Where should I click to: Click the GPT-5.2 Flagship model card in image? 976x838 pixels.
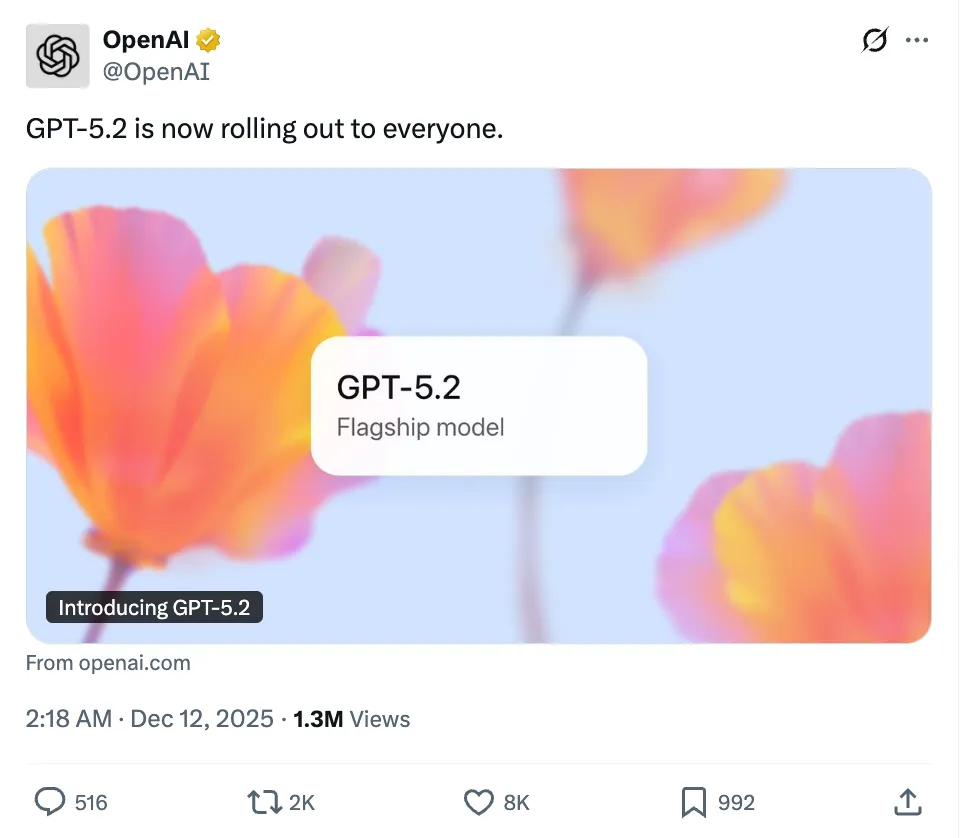click(x=478, y=405)
